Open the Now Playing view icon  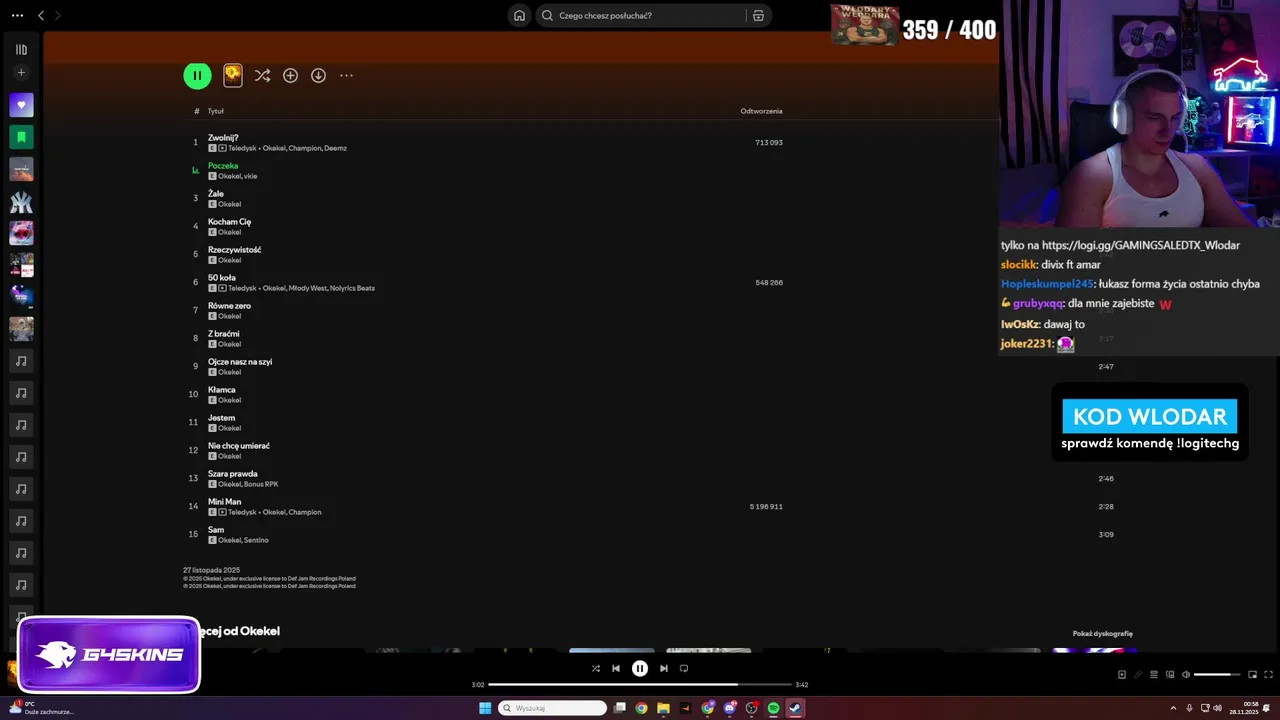point(1122,674)
